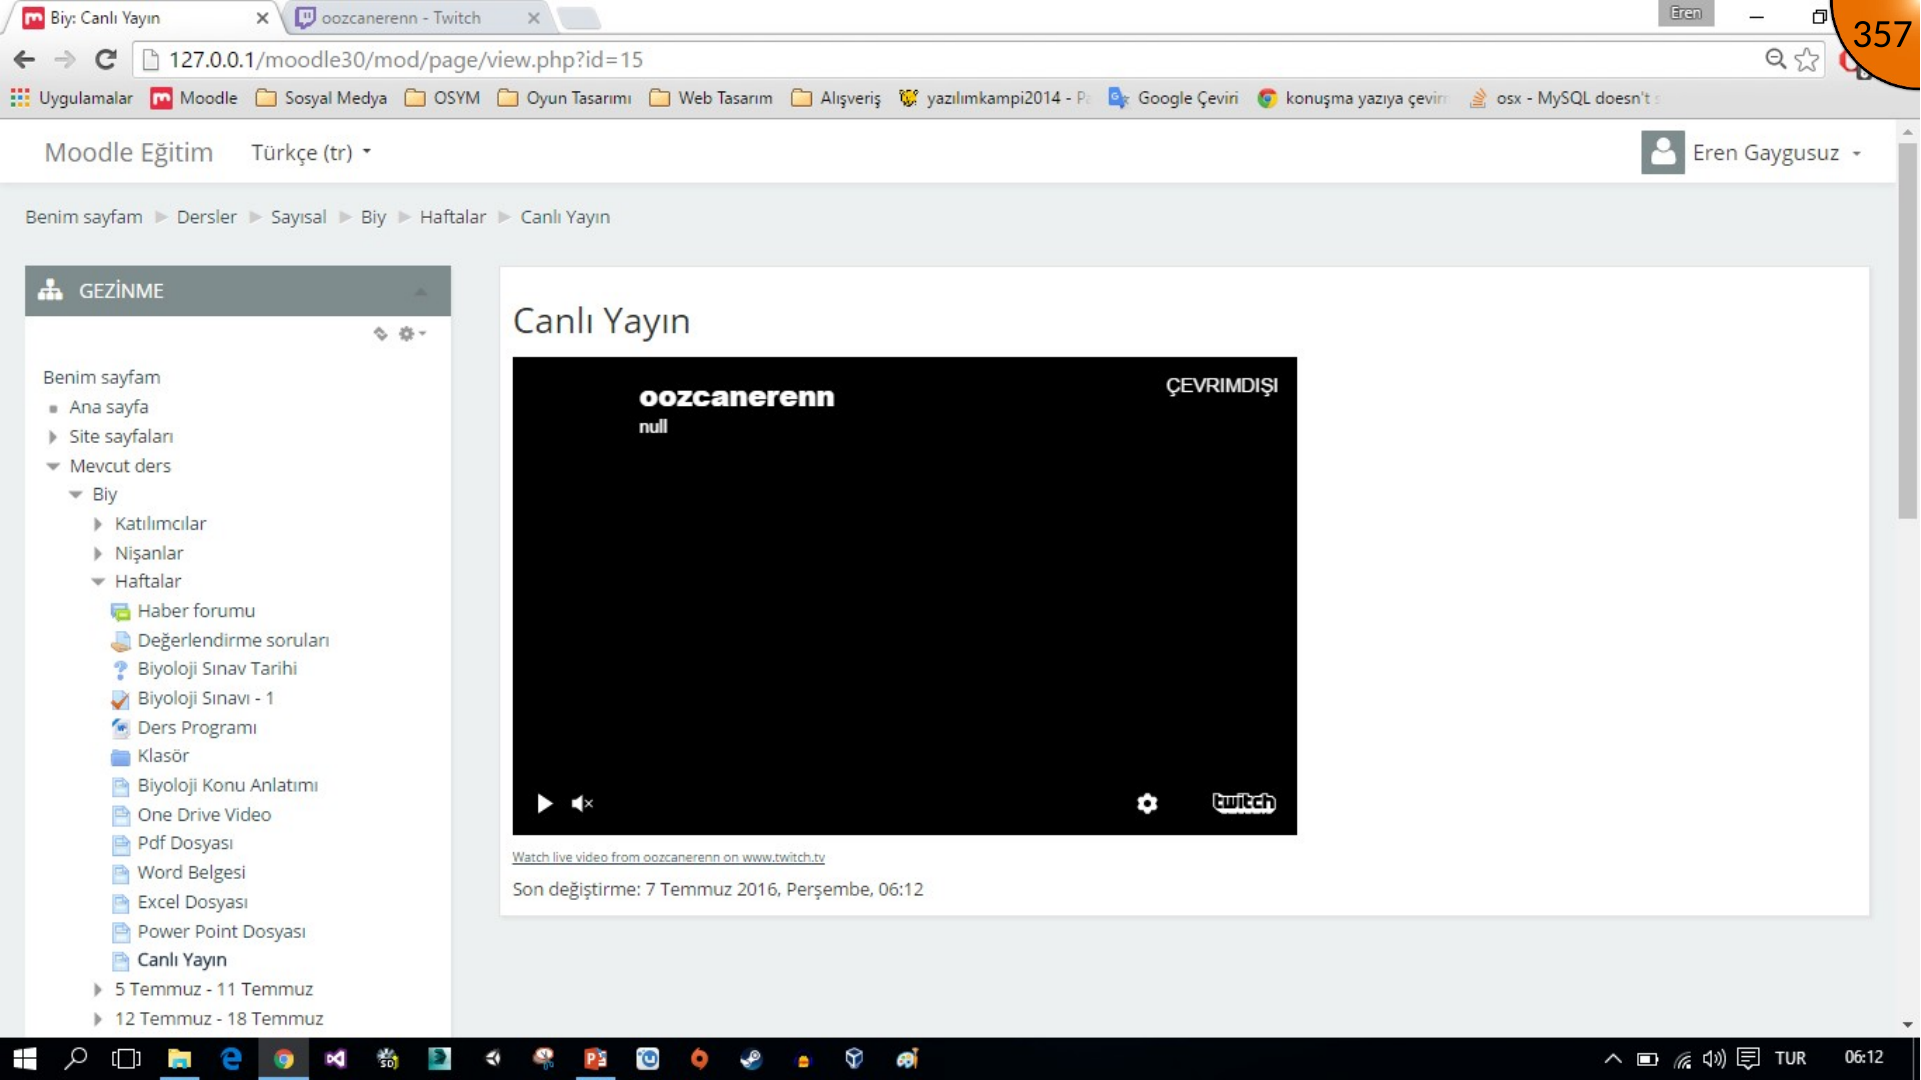Open the Klasör folder icon

tap(121, 756)
